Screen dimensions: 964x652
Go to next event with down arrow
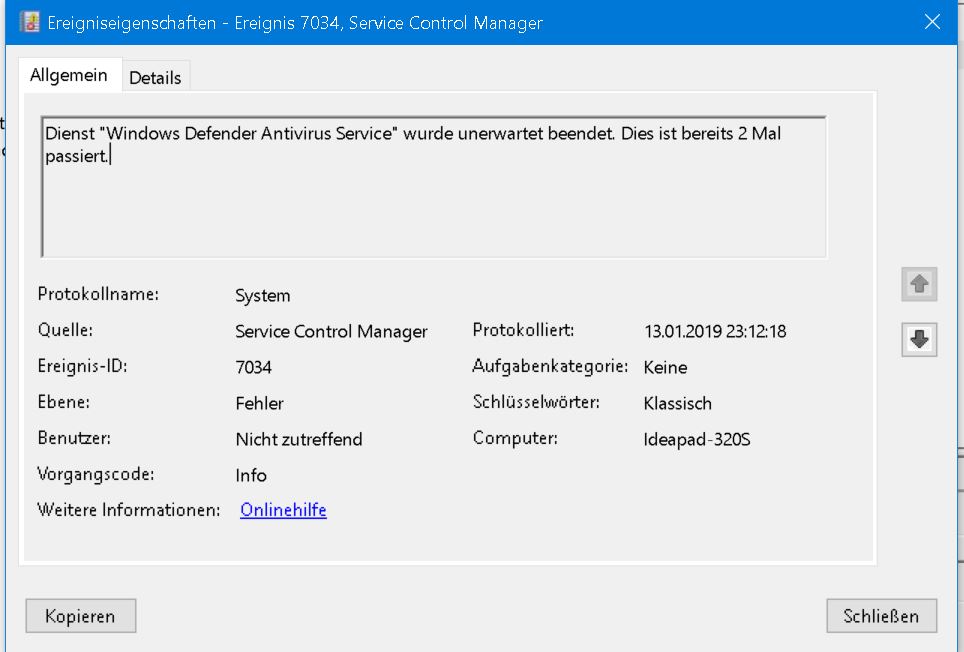tap(919, 340)
